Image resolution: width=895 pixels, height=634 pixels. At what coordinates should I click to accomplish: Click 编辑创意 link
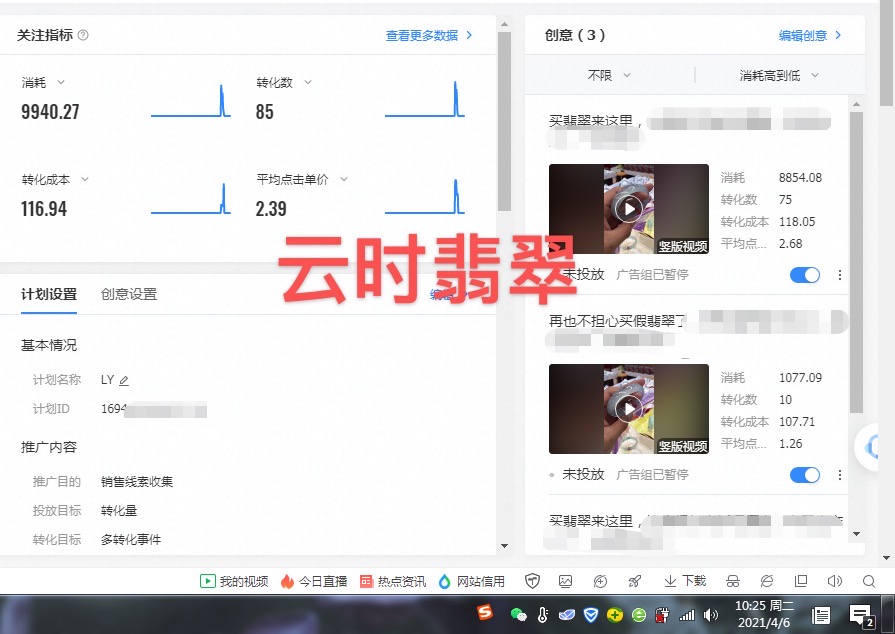click(809, 35)
